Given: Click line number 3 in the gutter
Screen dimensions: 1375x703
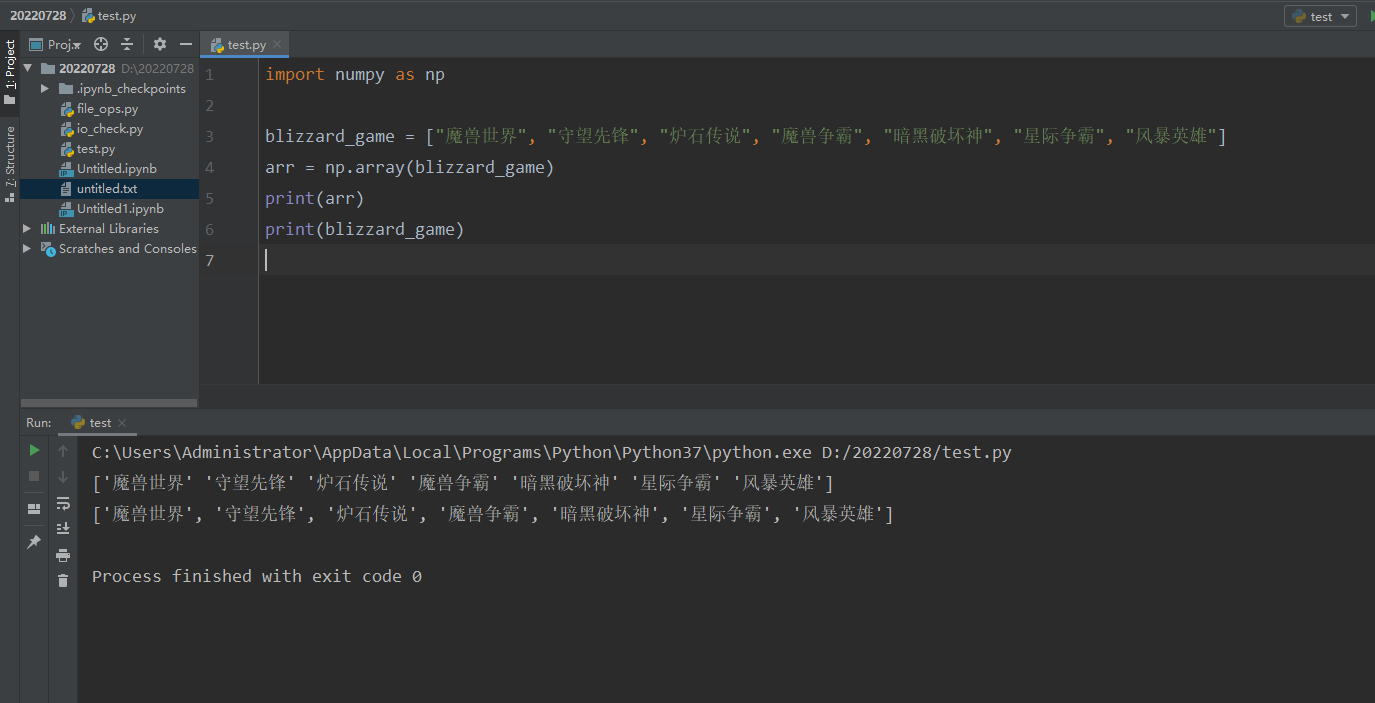Looking at the screenshot, I should pyautogui.click(x=208, y=137).
